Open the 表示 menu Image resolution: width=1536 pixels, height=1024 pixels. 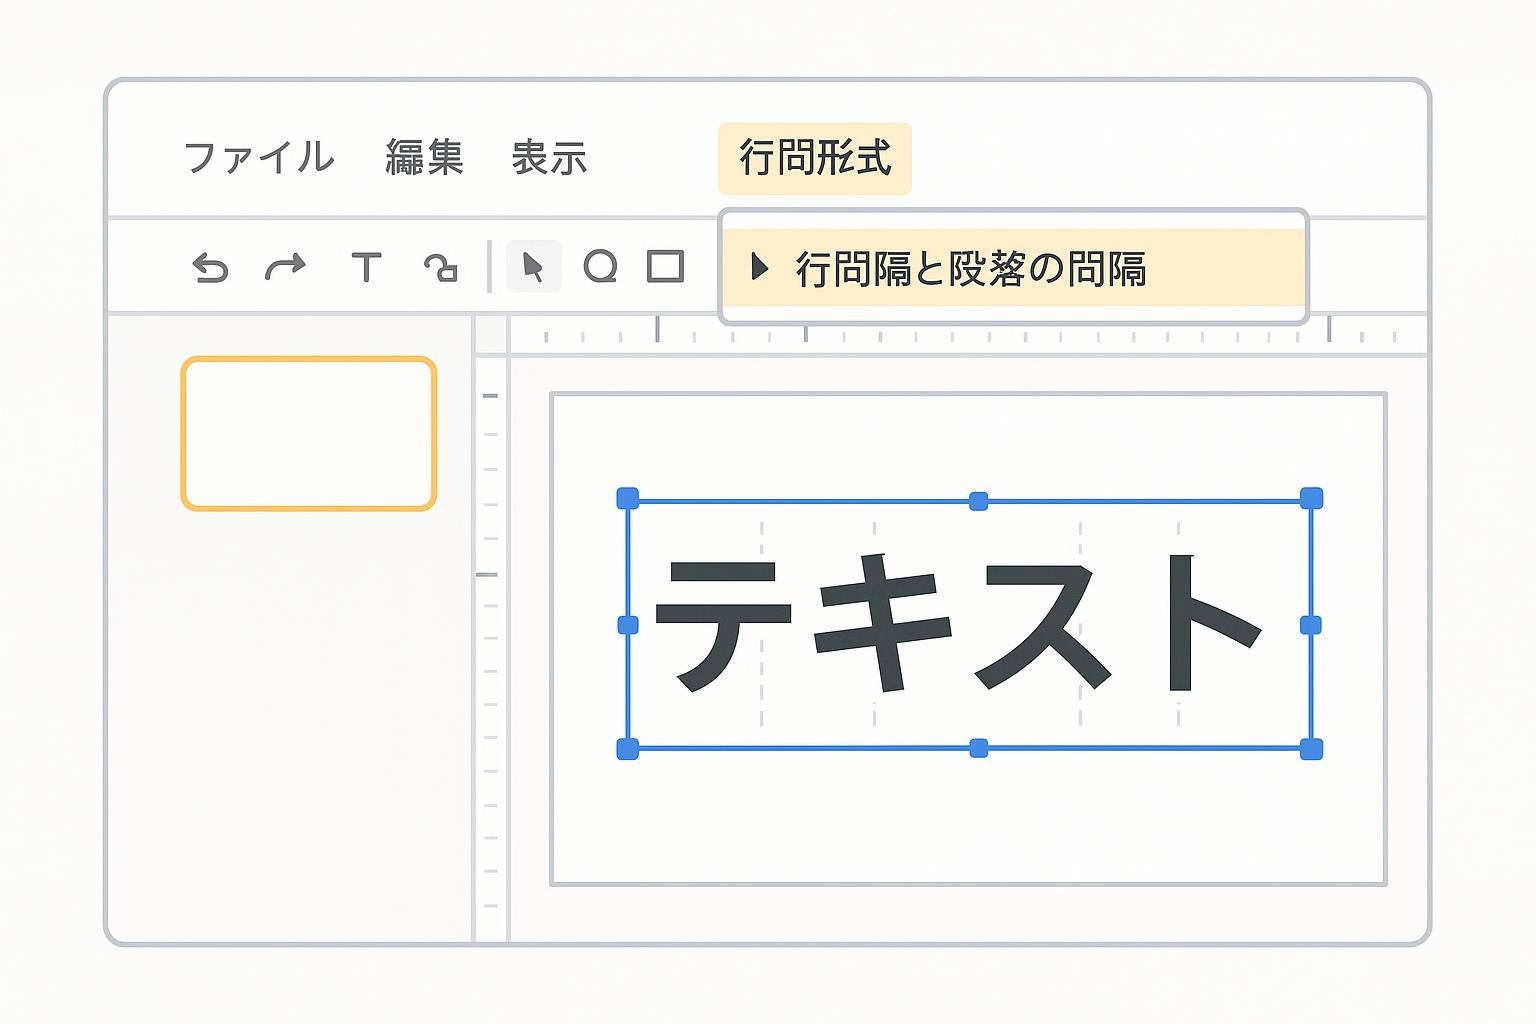(549, 158)
